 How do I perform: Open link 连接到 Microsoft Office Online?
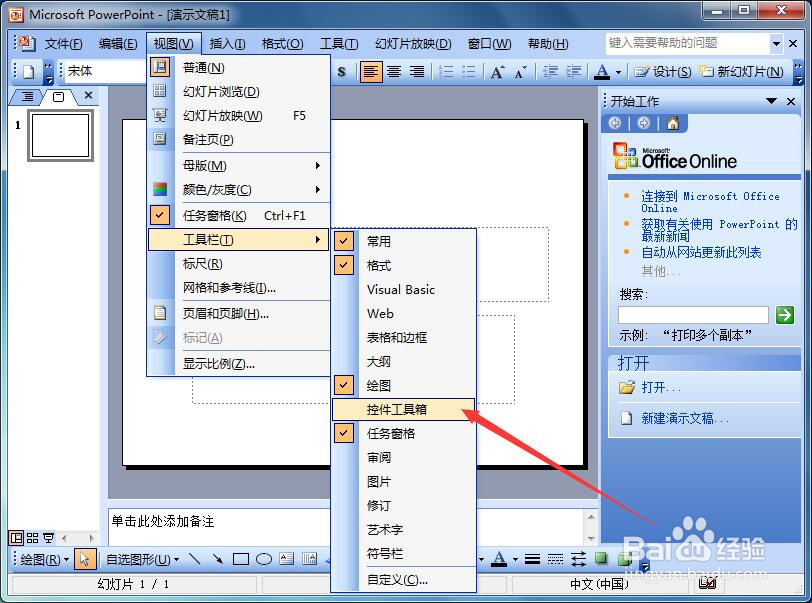(x=710, y=202)
